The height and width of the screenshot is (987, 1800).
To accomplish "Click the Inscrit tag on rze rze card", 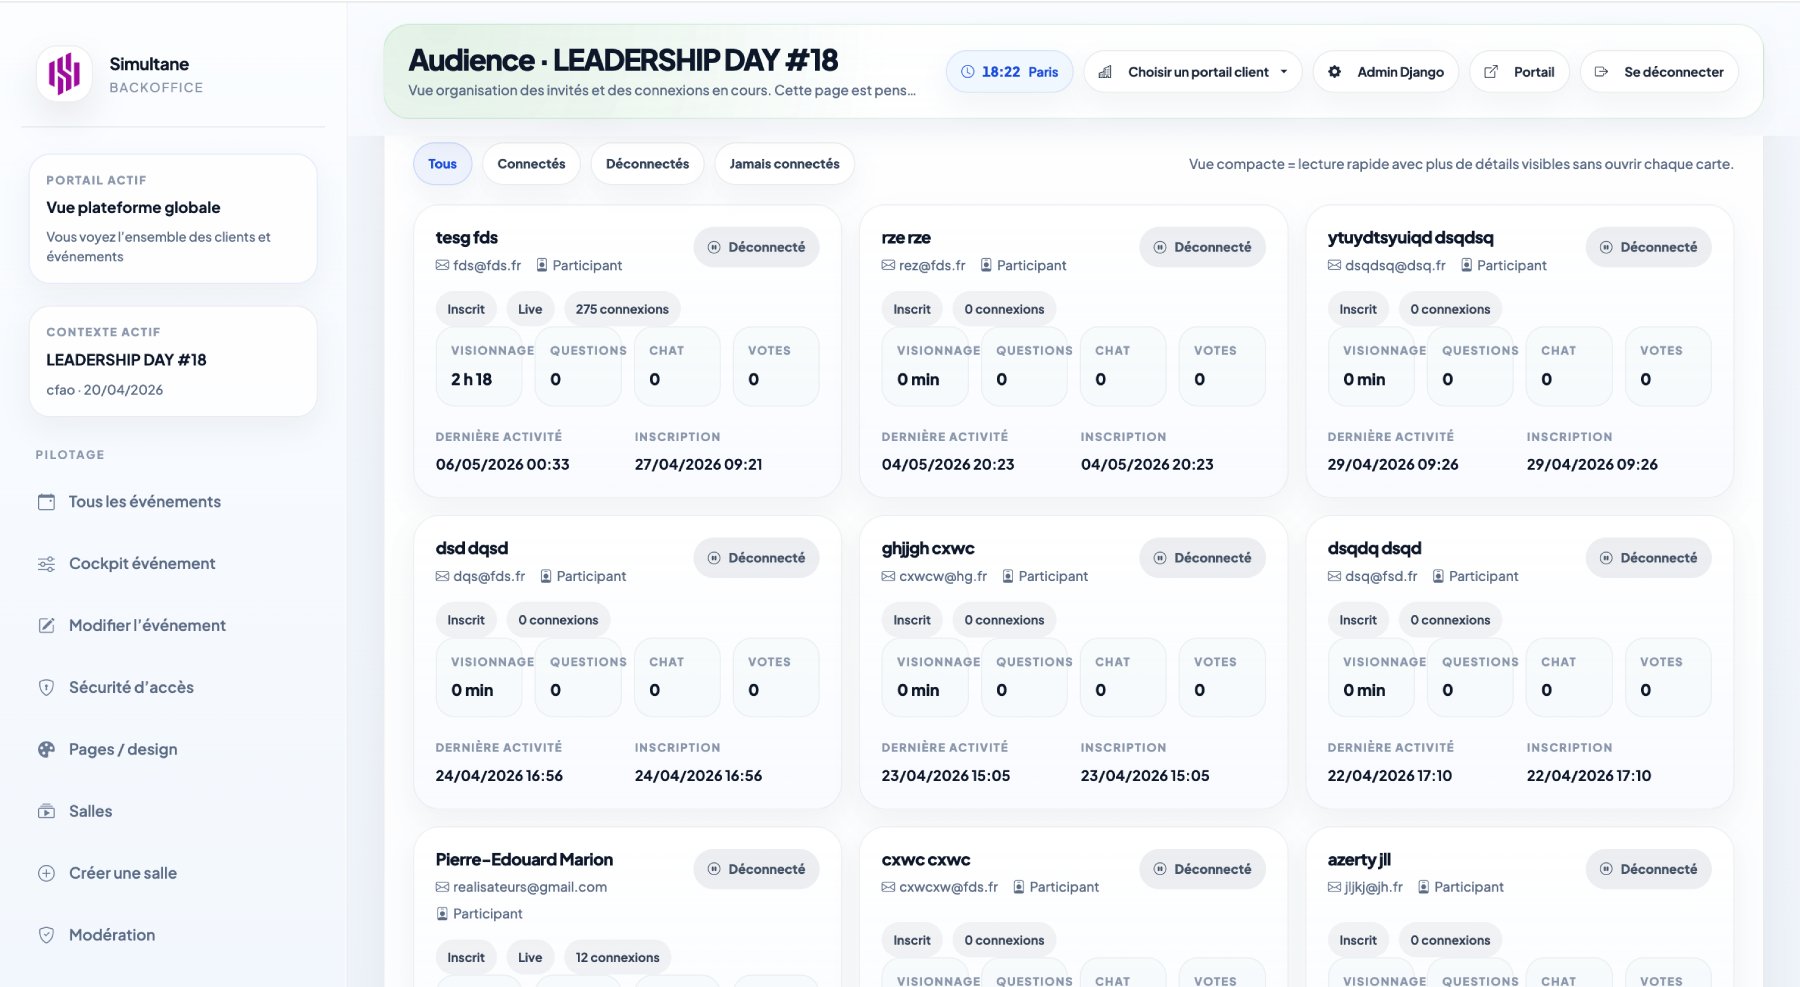I will coord(912,310).
